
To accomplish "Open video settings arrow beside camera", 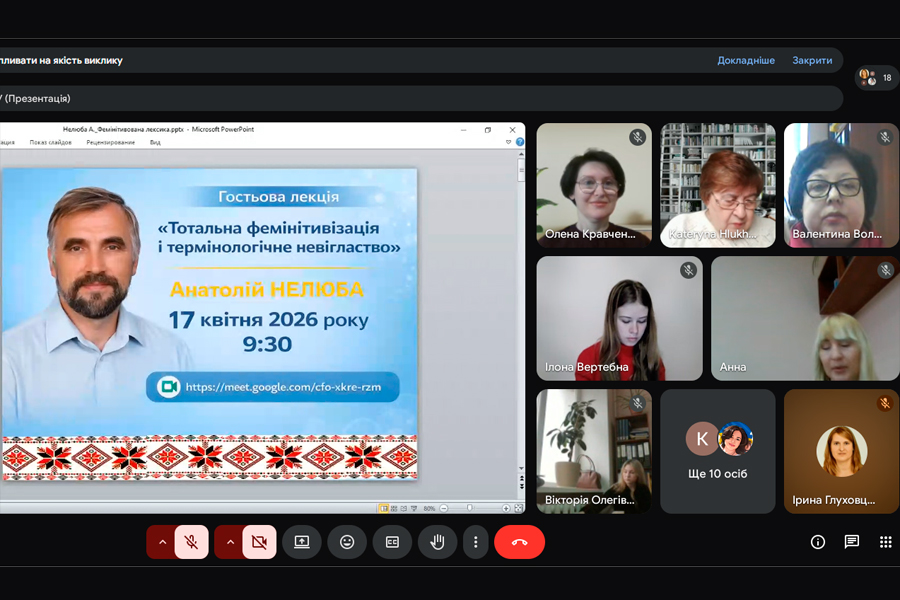I will coord(230,542).
